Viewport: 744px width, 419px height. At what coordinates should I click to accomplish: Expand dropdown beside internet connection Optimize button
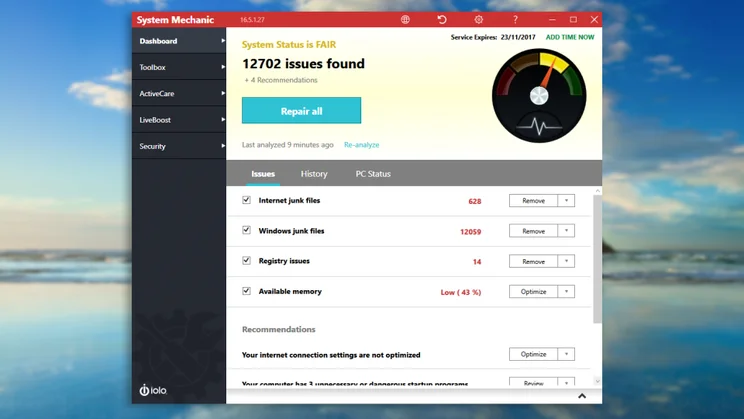(x=566, y=354)
